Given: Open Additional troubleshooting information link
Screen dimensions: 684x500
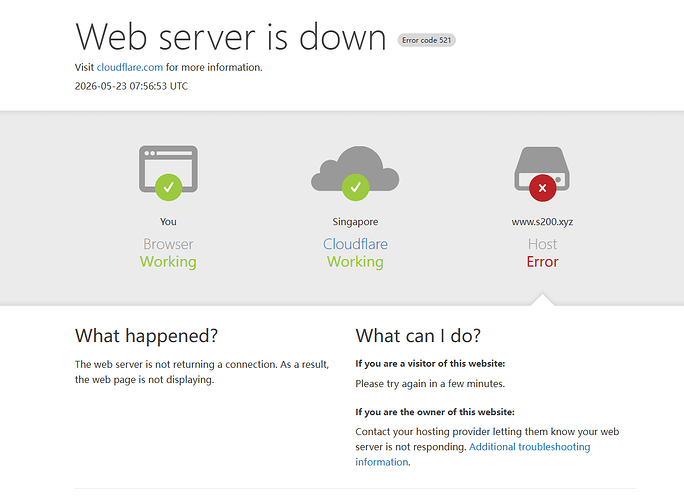Looking at the screenshot, I should pos(472,454).
